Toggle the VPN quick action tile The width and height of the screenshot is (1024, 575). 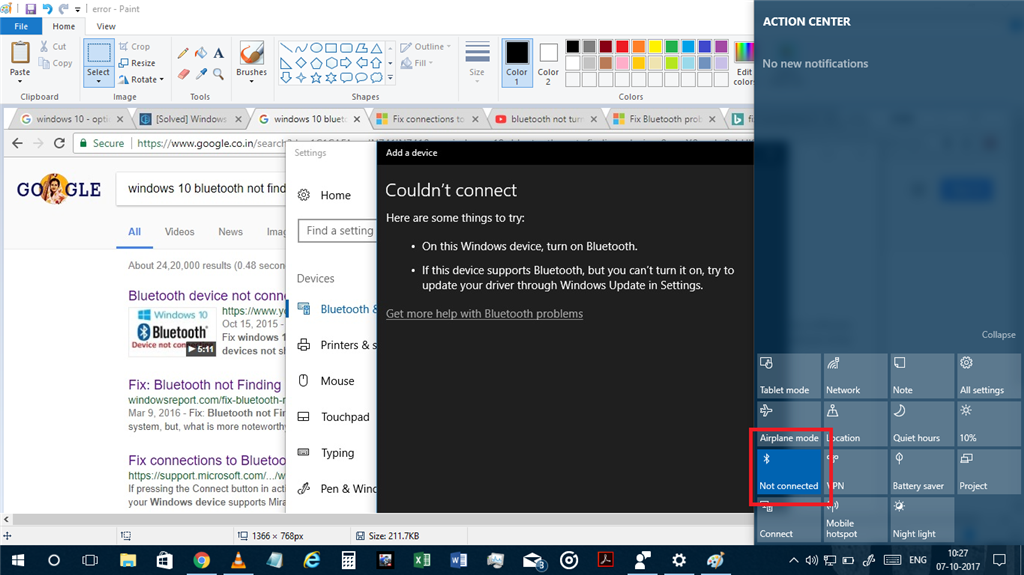point(856,471)
